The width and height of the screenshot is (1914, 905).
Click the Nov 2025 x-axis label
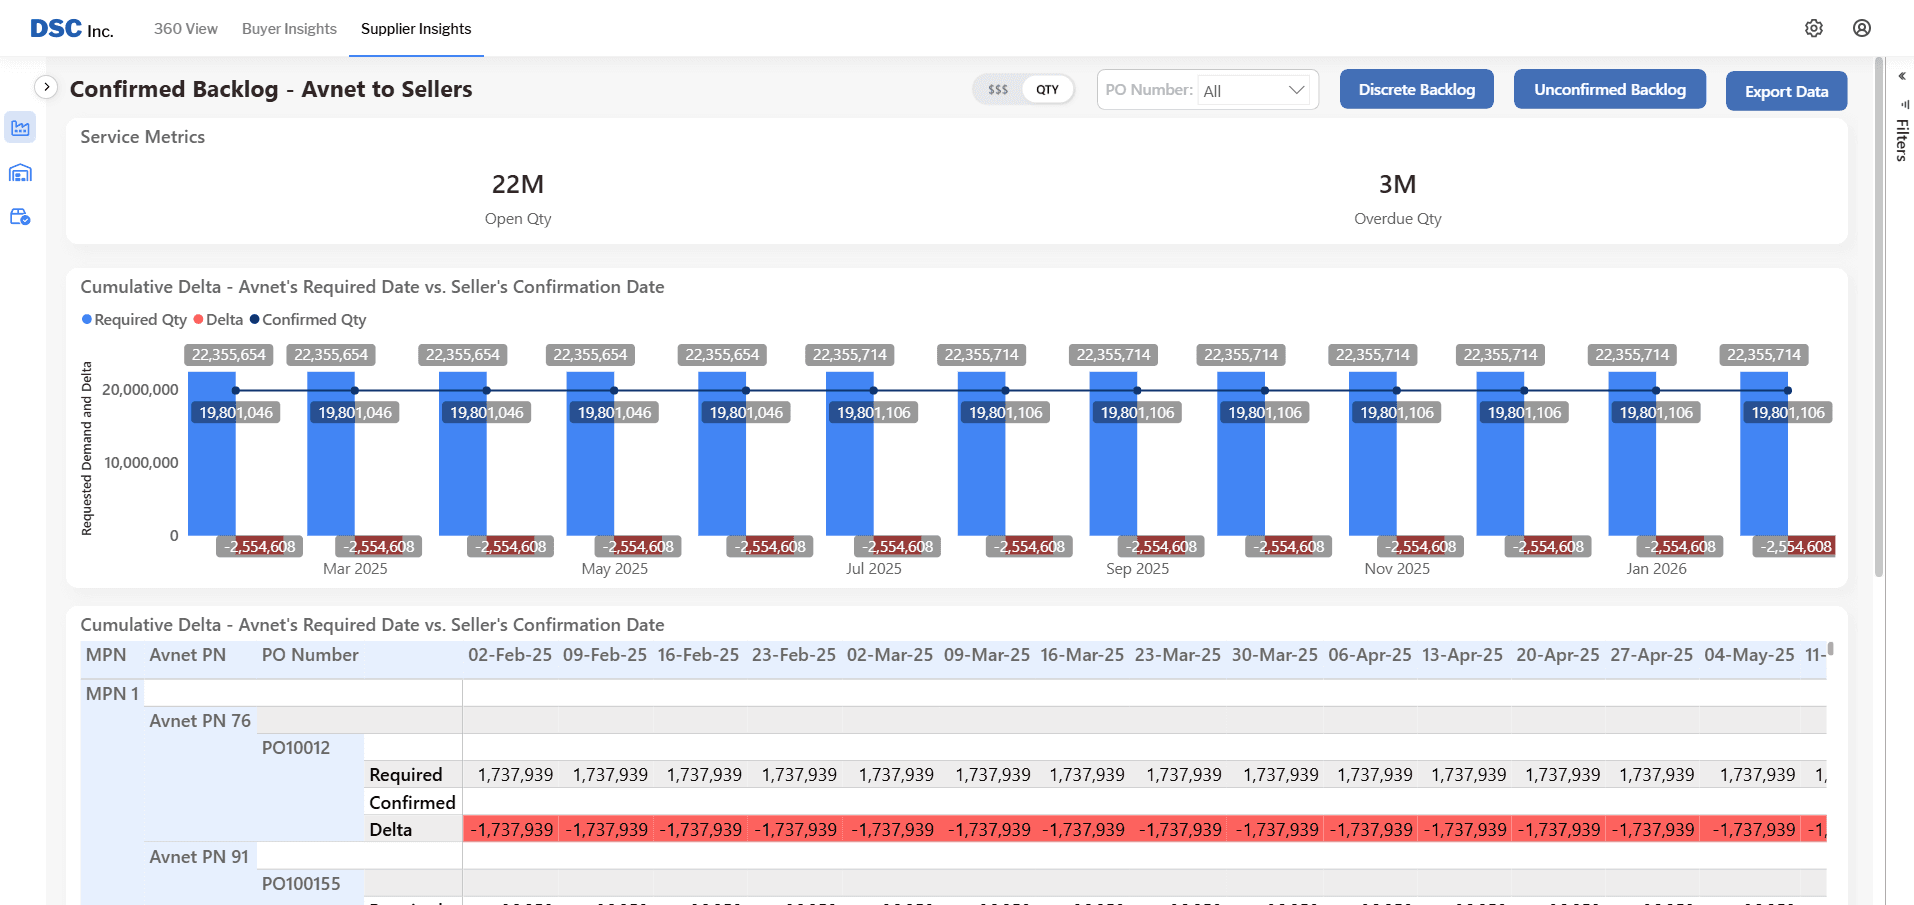[x=1397, y=569]
